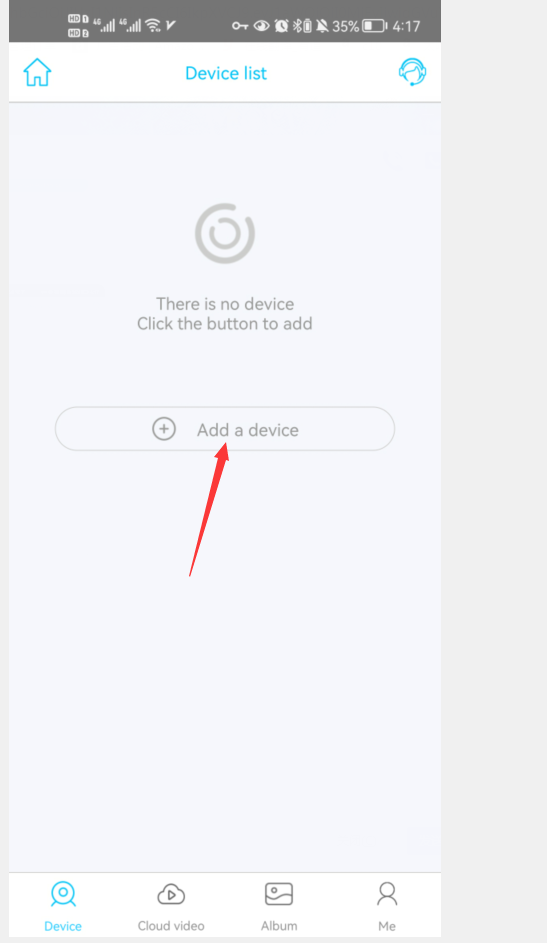Image resolution: width=547 pixels, height=943 pixels.
Task: Click the empty-state circular logo
Action: tap(225, 233)
